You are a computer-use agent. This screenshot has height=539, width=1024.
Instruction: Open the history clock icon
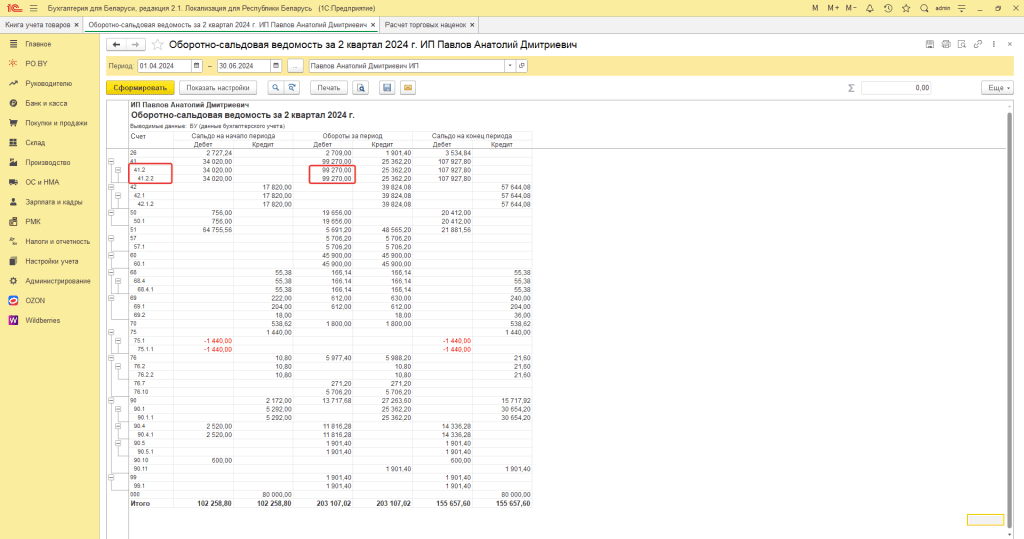(888, 8)
